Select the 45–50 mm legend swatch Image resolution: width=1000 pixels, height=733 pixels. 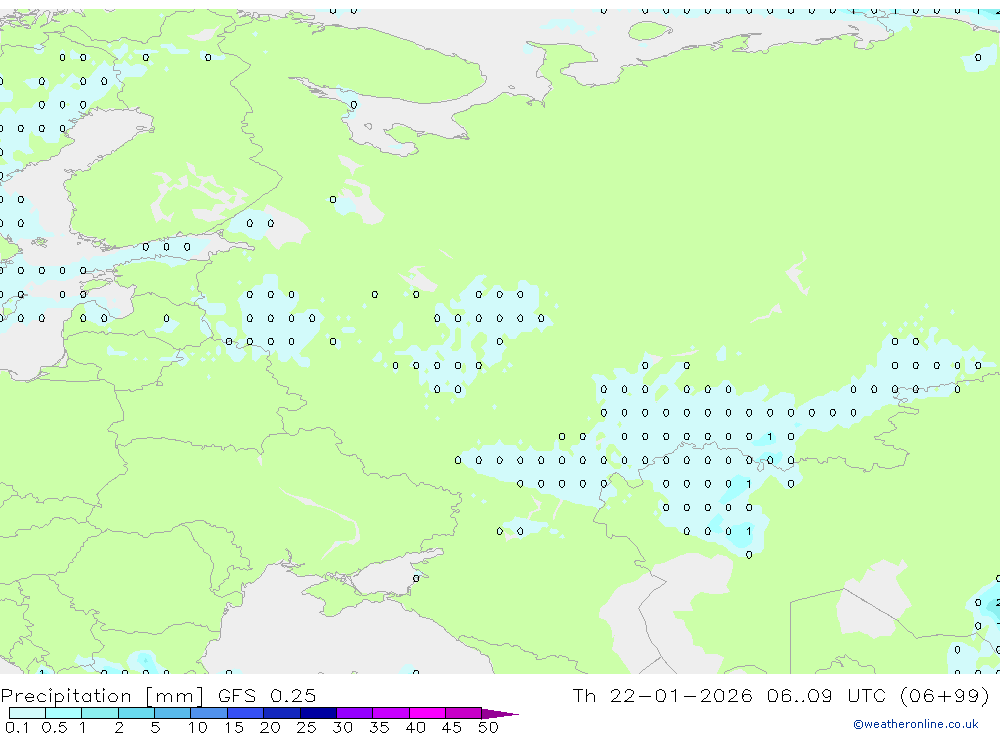click(x=464, y=713)
